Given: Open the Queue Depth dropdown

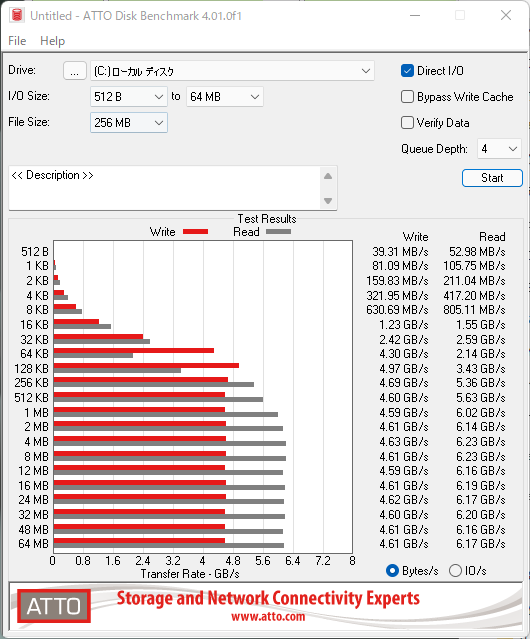Looking at the screenshot, I should tap(499, 149).
